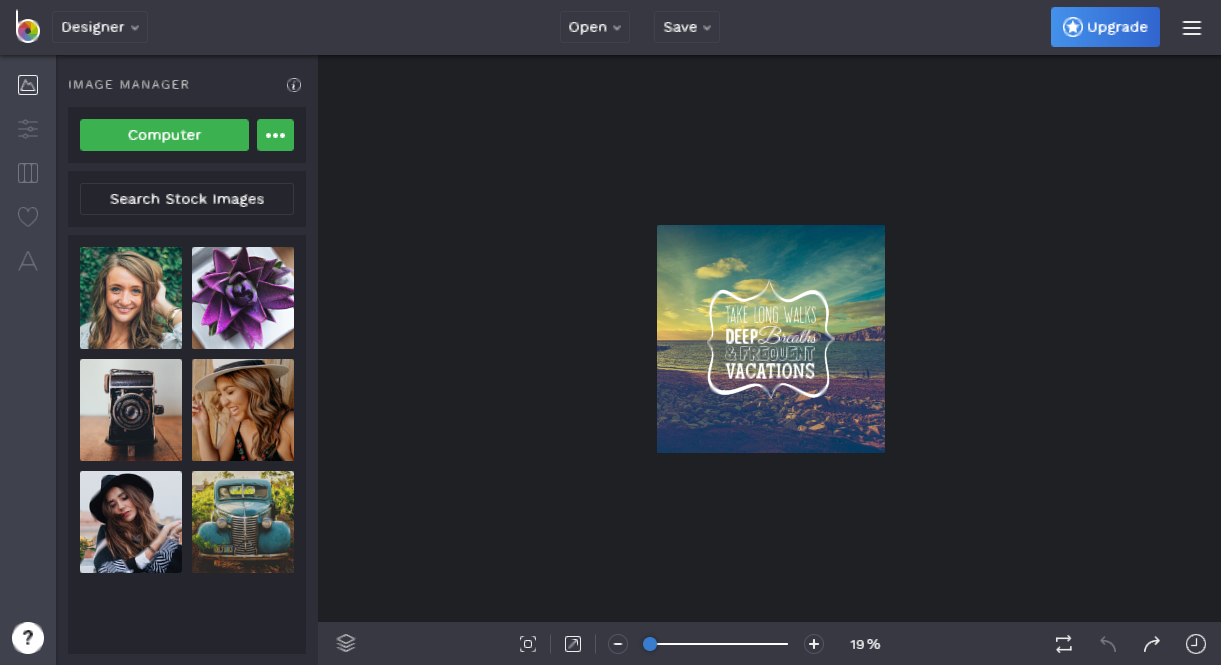Open the Image Manager sidebar tab
Screen dimensions: 1221x665
pyautogui.click(x=28, y=85)
